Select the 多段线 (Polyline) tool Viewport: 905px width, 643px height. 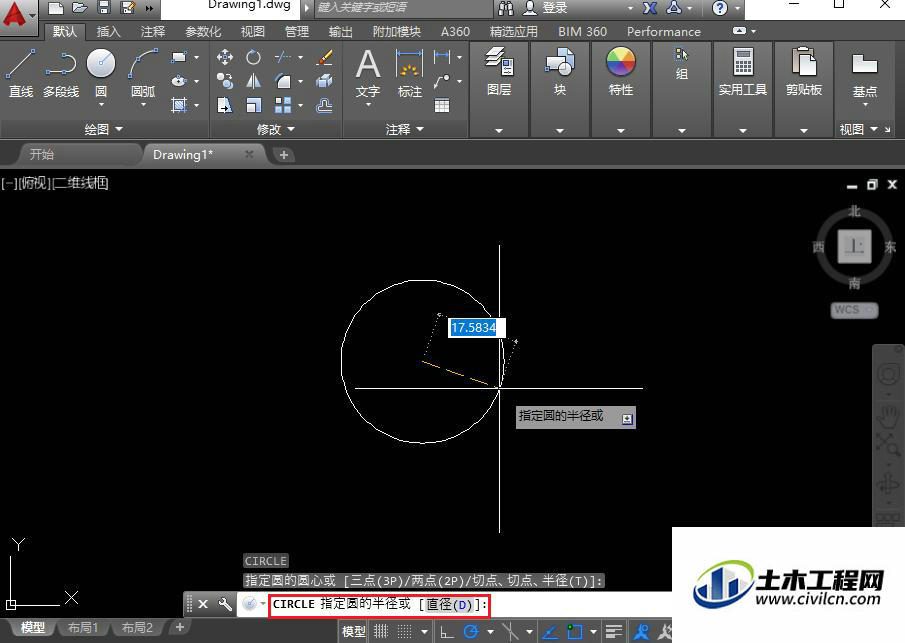click(x=61, y=73)
